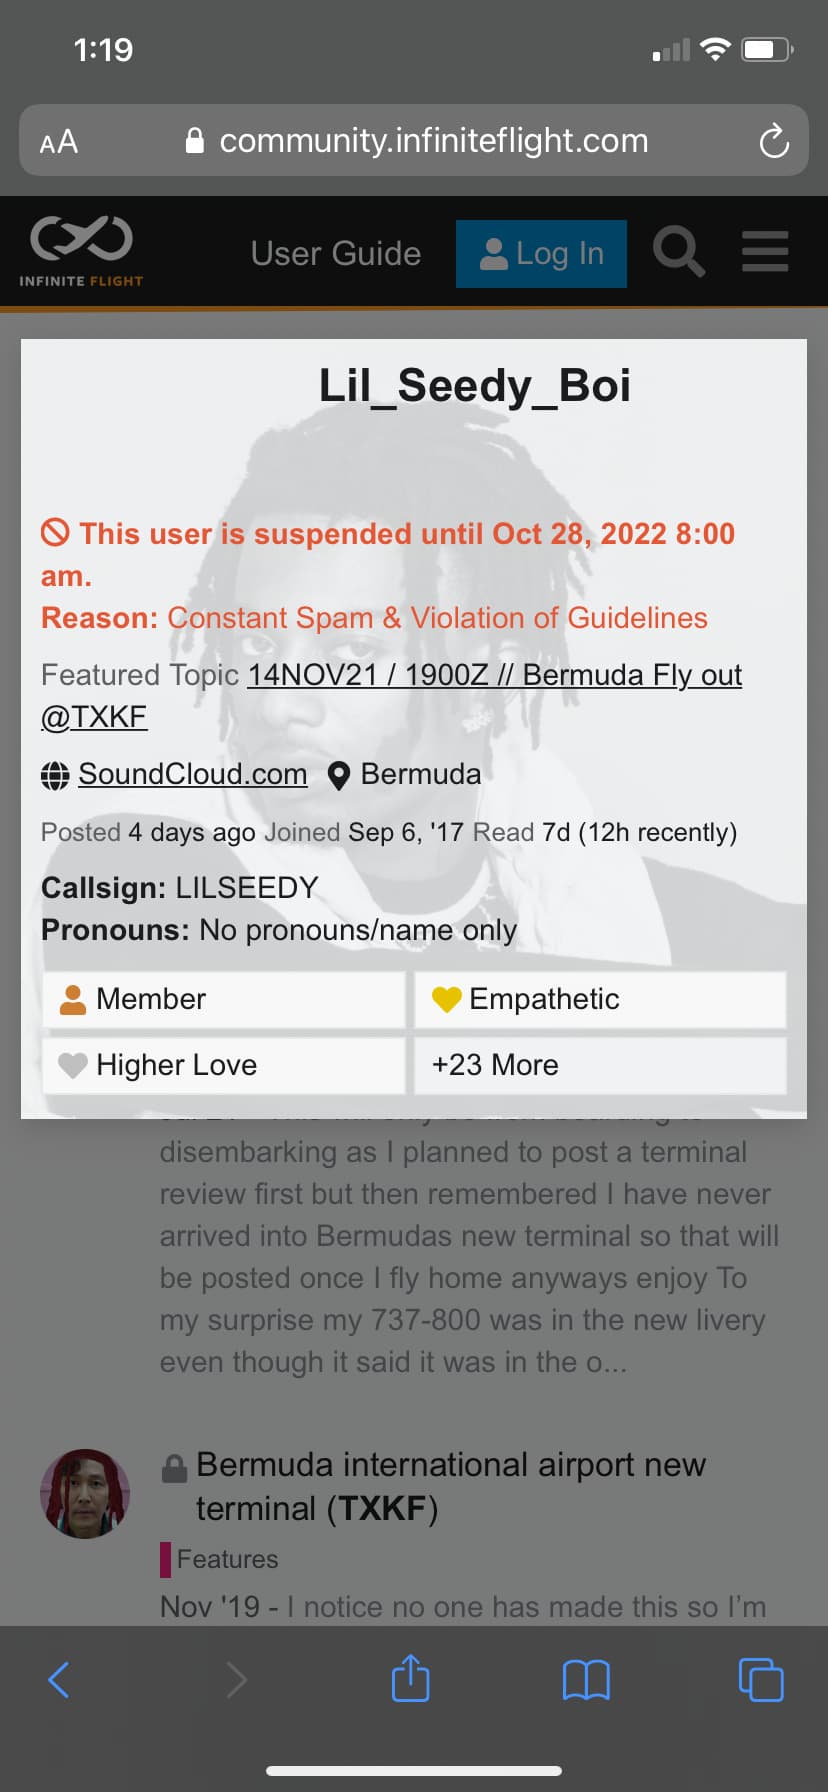Reload the page in Safari
828x1792 pixels.
pyautogui.click(x=773, y=141)
